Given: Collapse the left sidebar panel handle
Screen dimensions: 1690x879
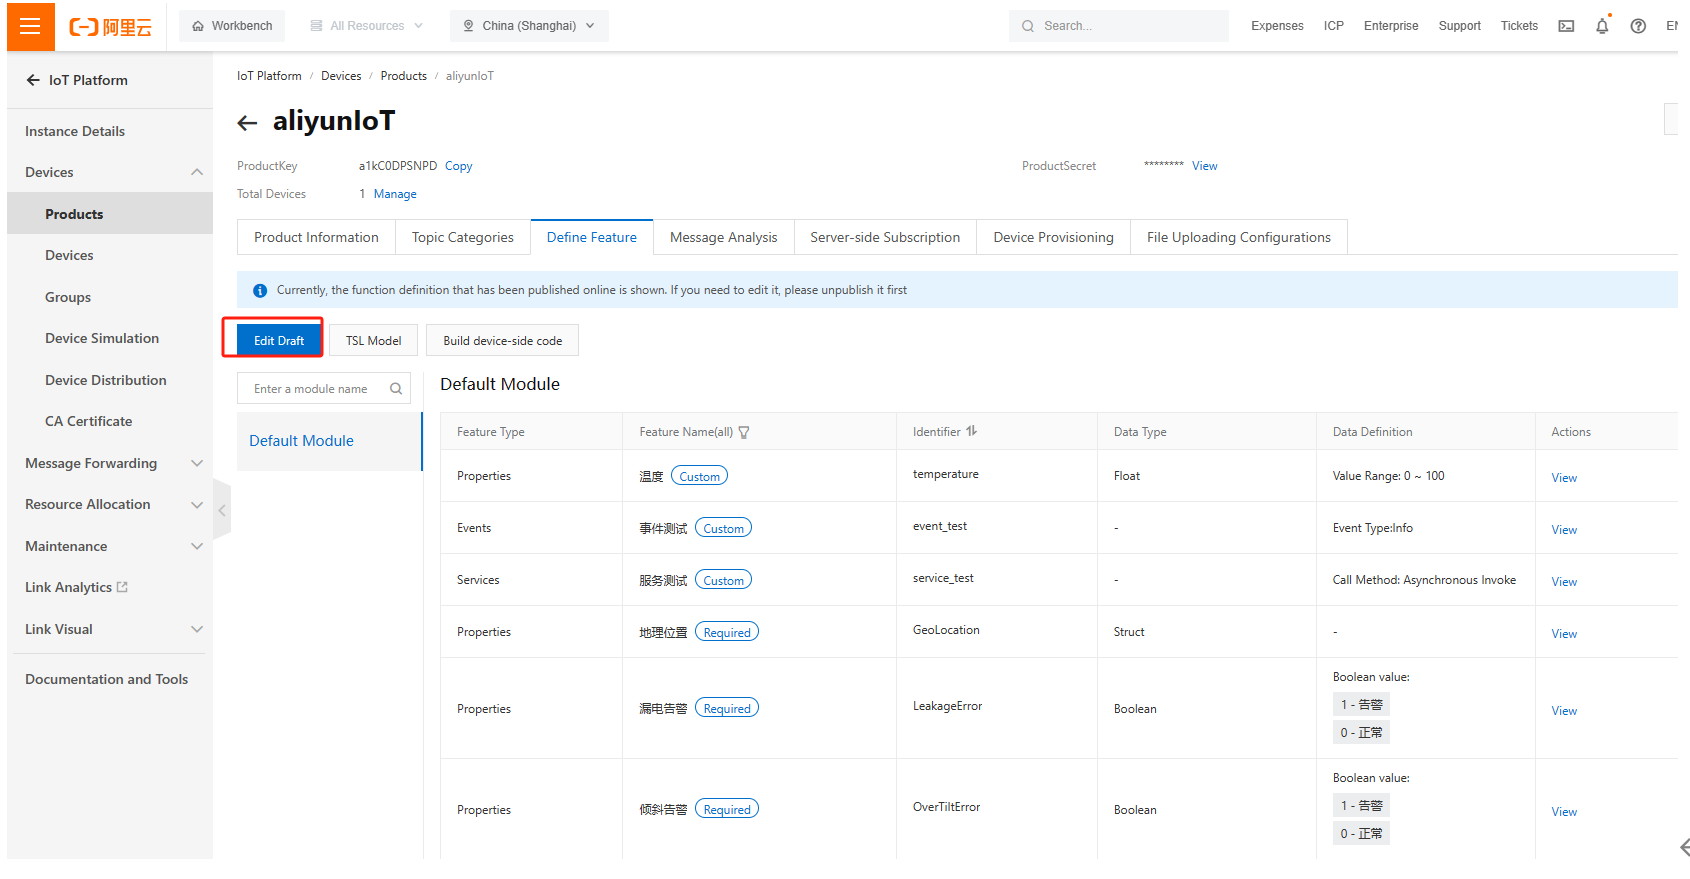Looking at the screenshot, I should 222,510.
